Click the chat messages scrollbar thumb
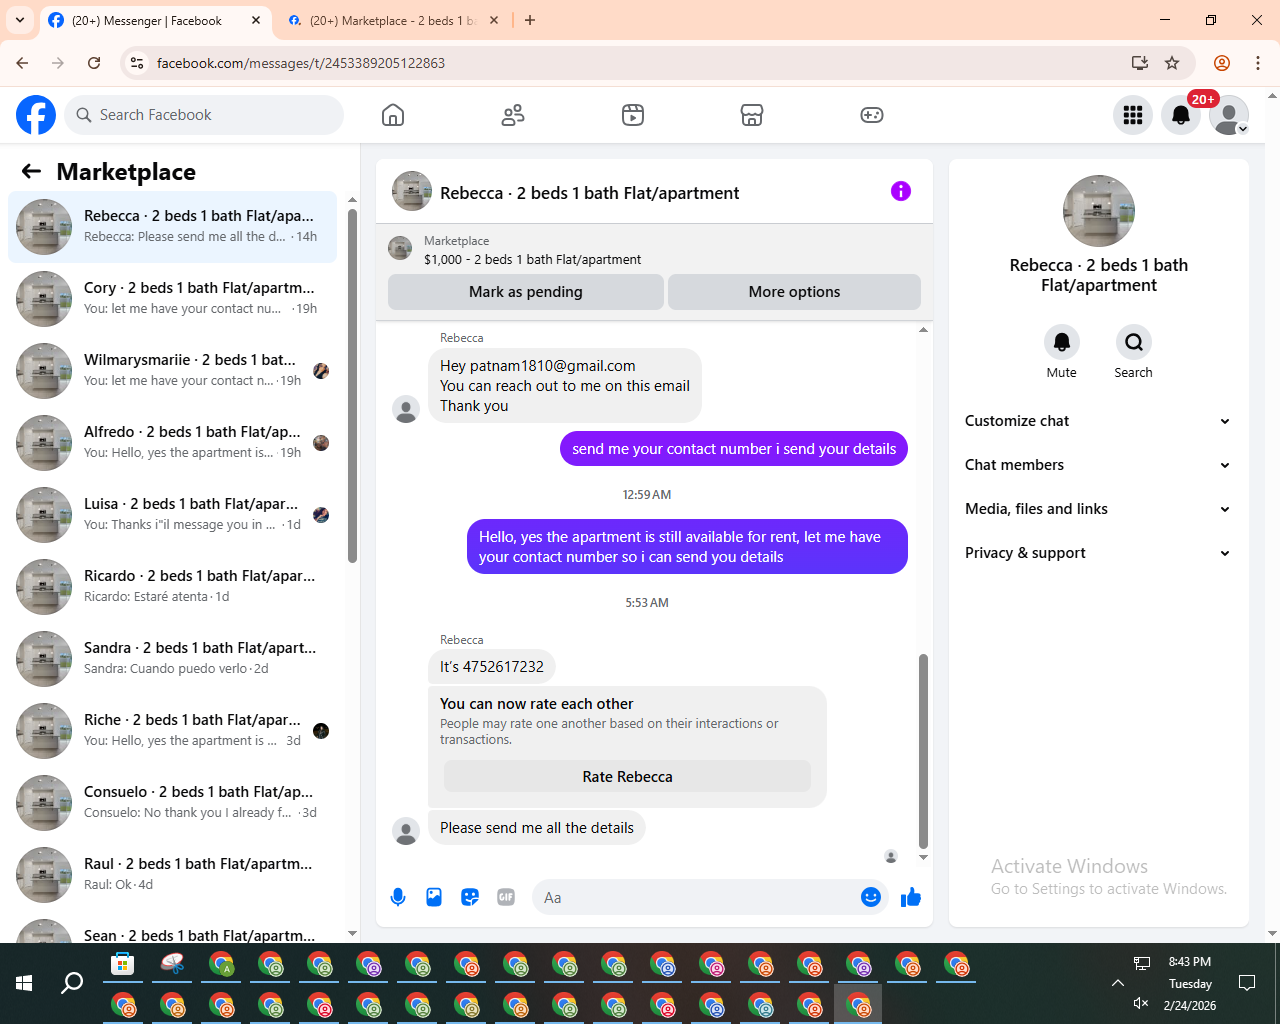Screen dimensions: 1280x1024 point(923,750)
